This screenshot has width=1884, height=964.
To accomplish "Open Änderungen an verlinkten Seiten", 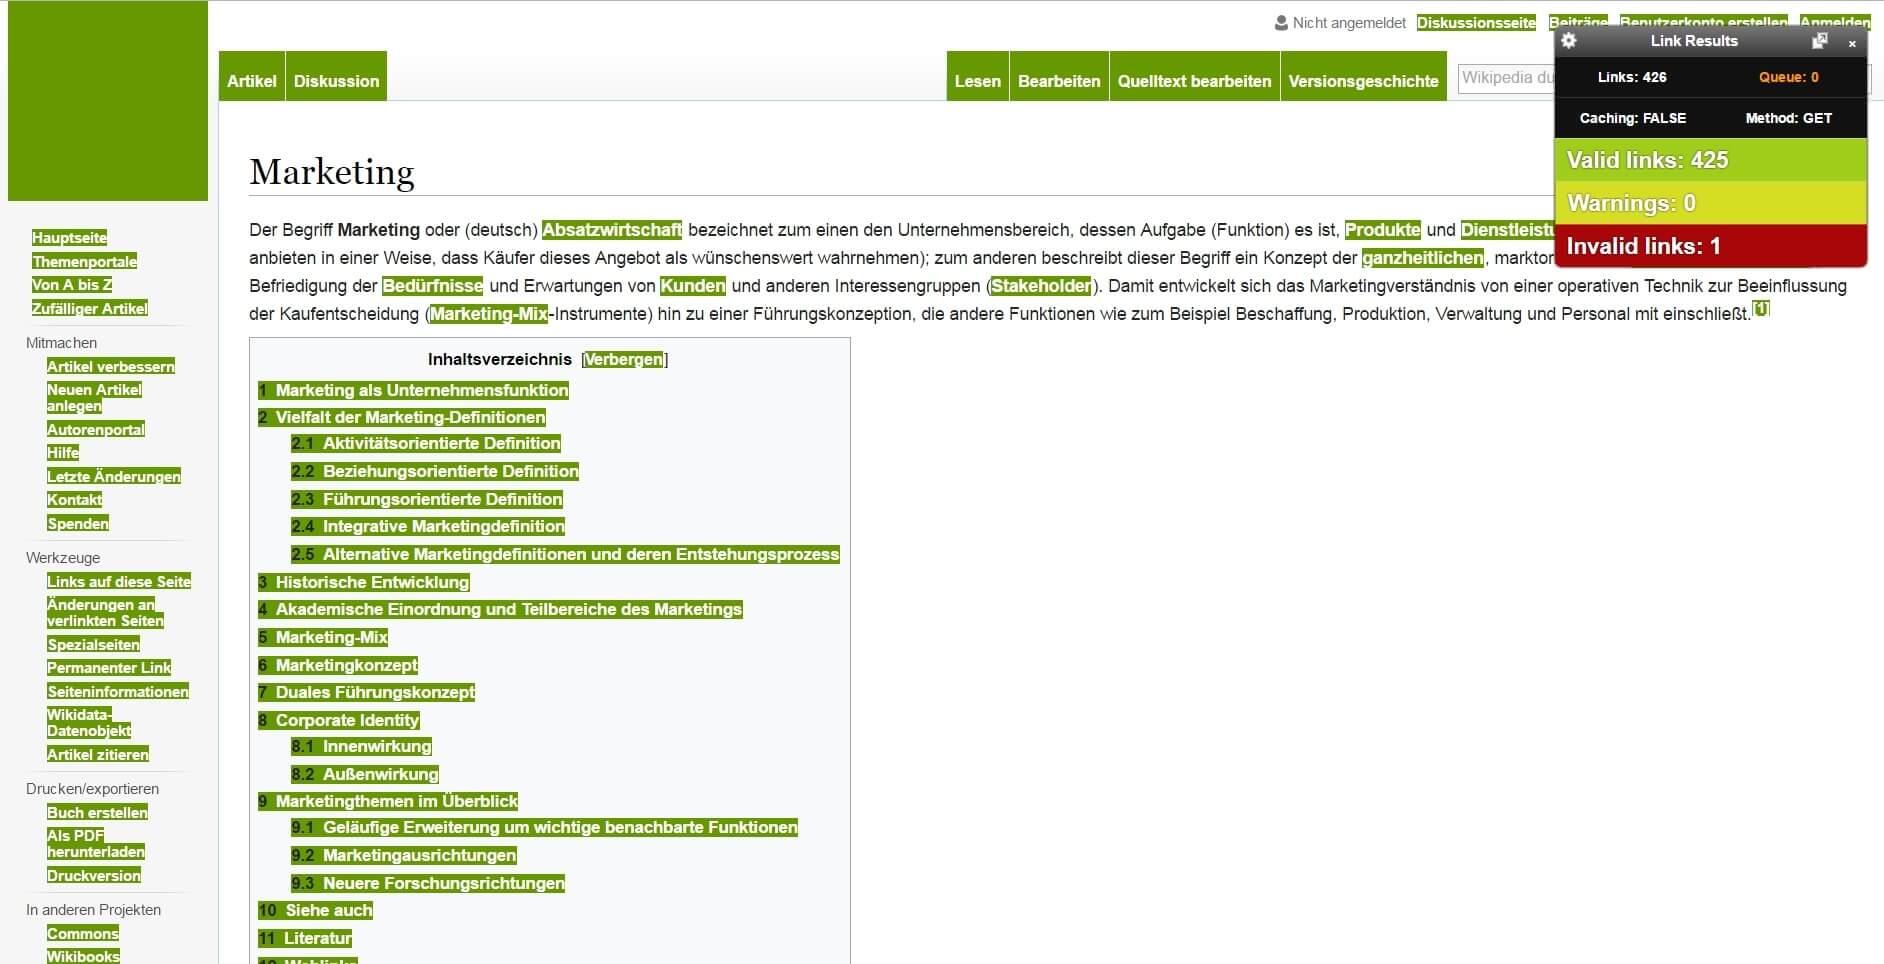I will click(x=105, y=613).
